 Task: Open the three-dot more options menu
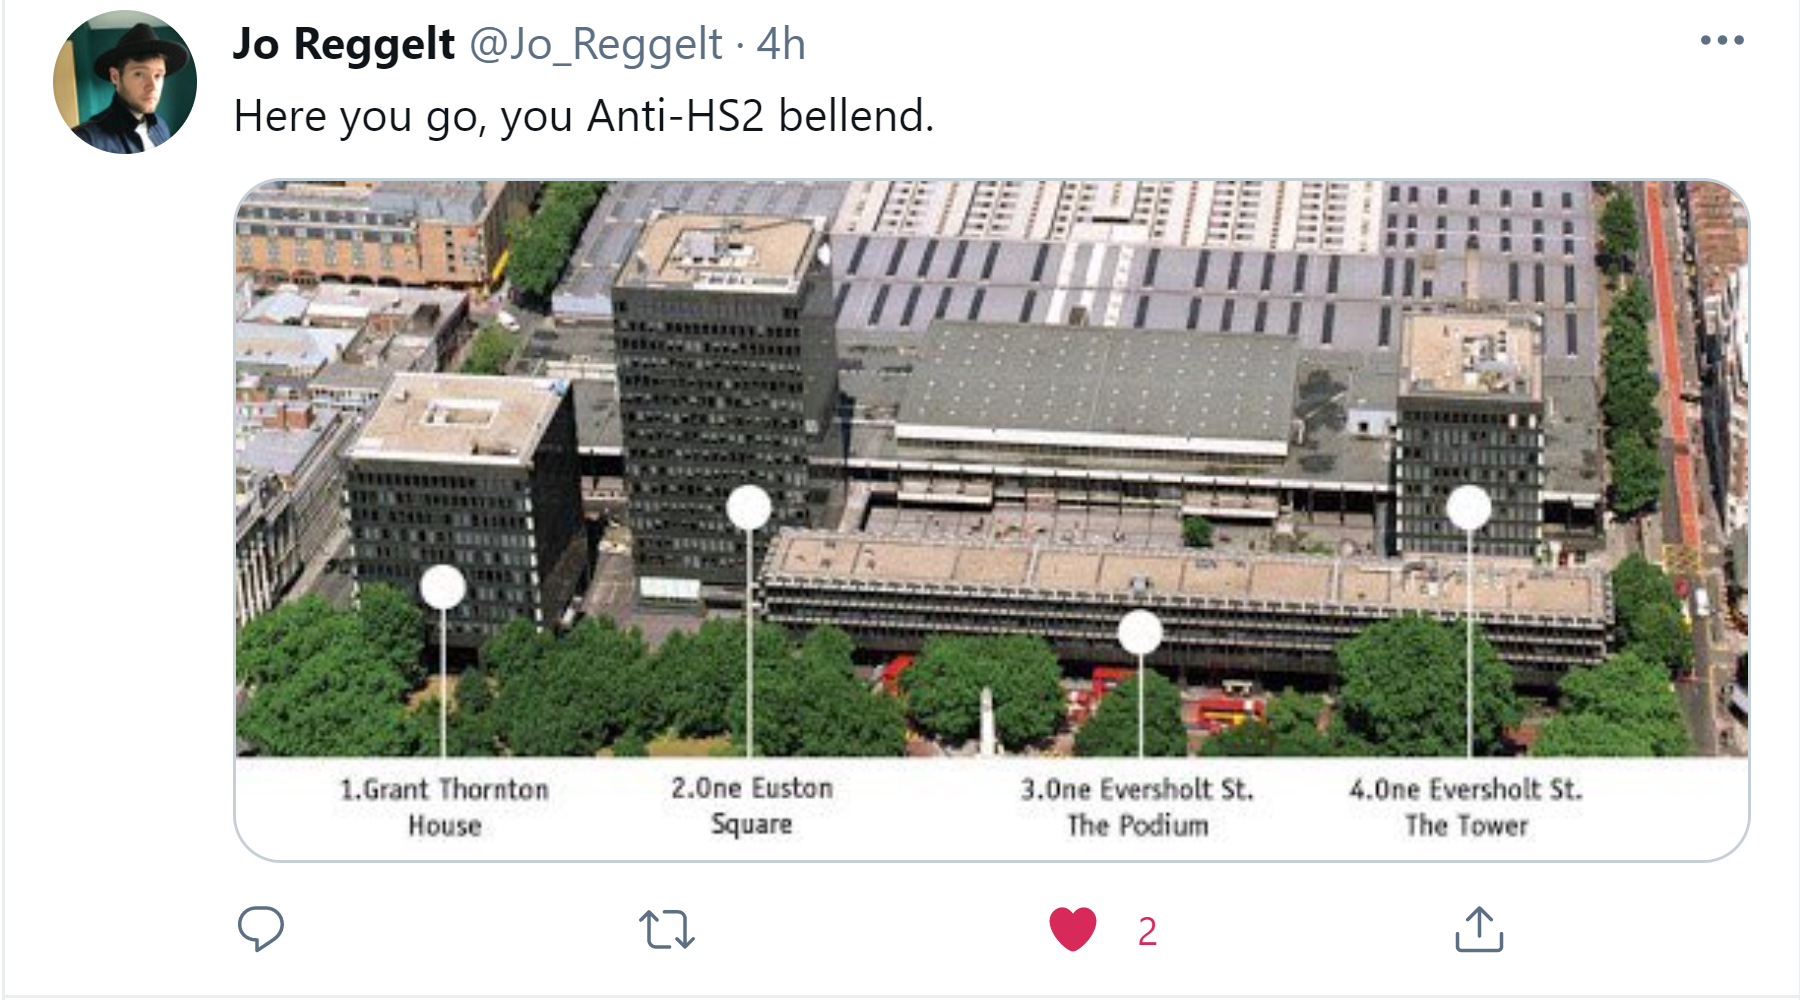[x=1722, y=41]
